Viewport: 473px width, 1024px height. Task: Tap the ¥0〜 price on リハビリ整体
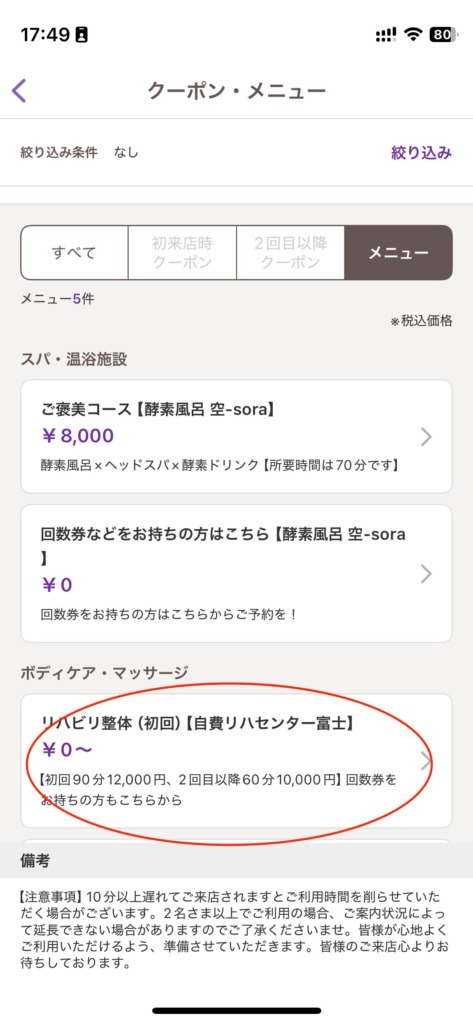pos(66,749)
